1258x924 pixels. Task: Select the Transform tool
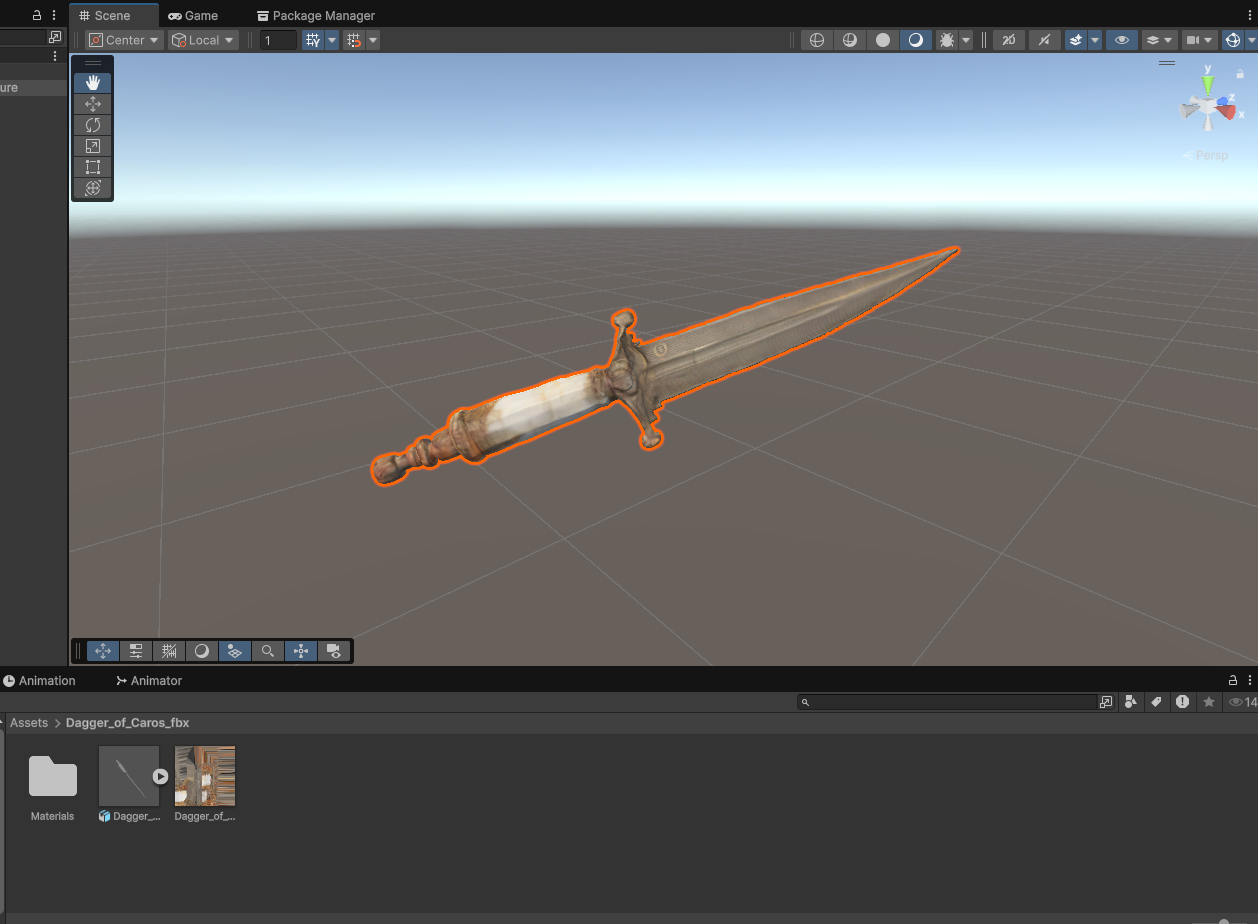click(x=93, y=188)
